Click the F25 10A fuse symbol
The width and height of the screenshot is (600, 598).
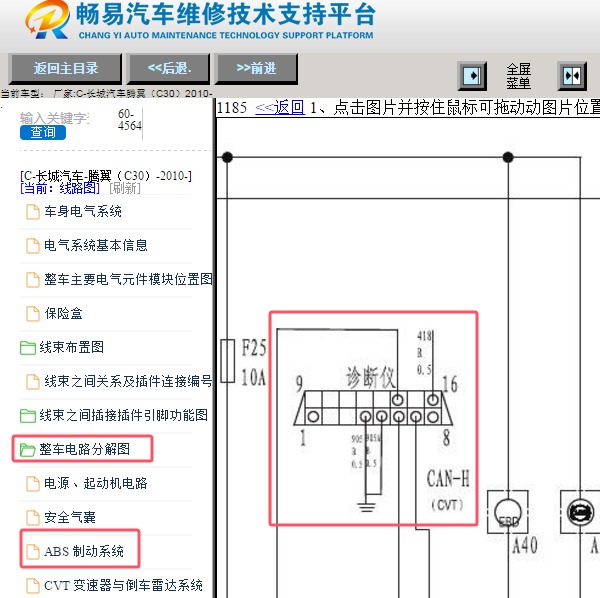228,361
